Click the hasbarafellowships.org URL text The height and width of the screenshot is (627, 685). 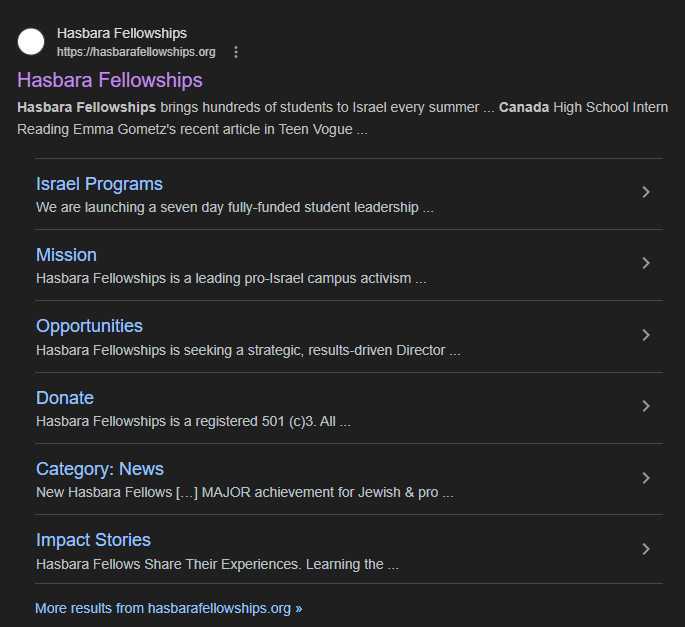(136, 52)
